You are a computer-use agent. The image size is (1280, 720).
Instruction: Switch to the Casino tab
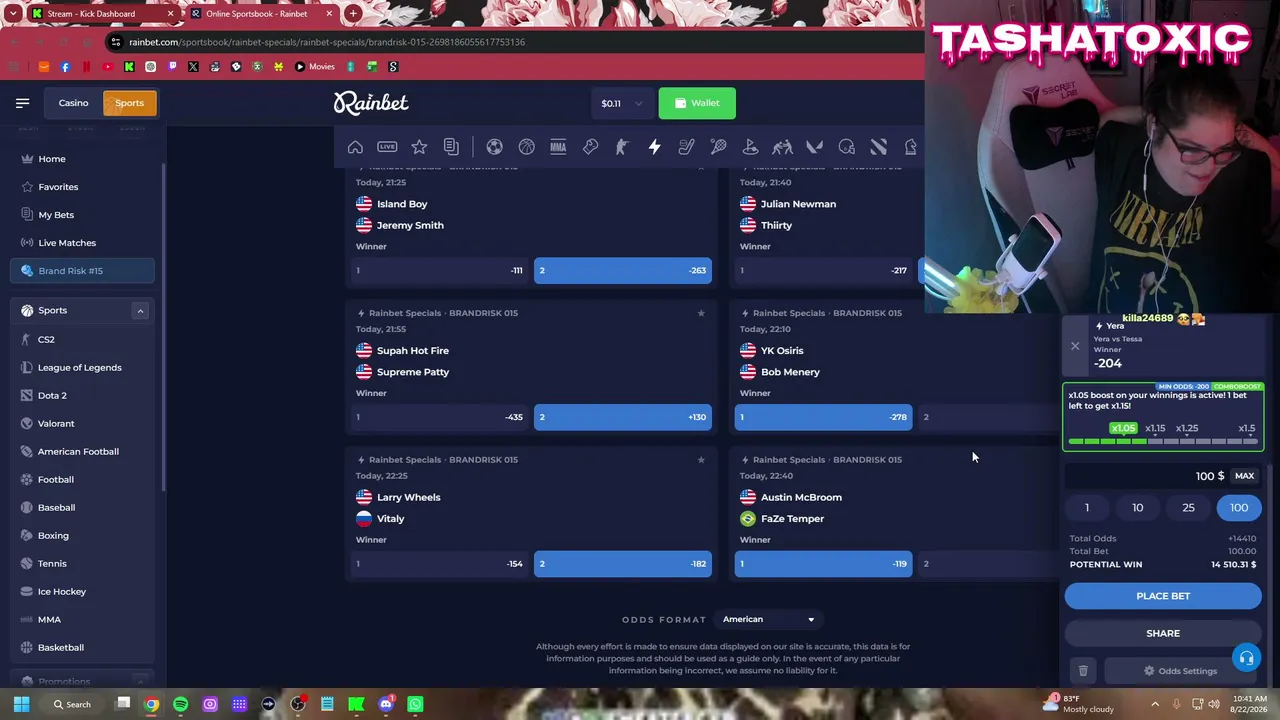coord(73,103)
